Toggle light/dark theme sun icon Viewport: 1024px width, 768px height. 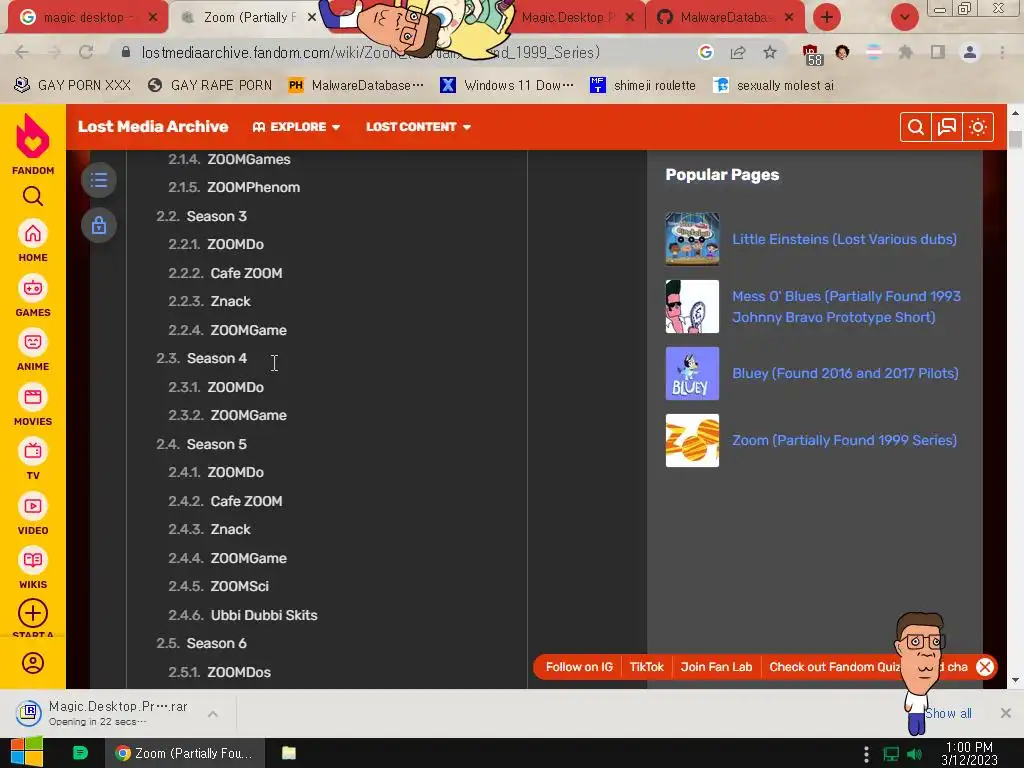point(978,127)
